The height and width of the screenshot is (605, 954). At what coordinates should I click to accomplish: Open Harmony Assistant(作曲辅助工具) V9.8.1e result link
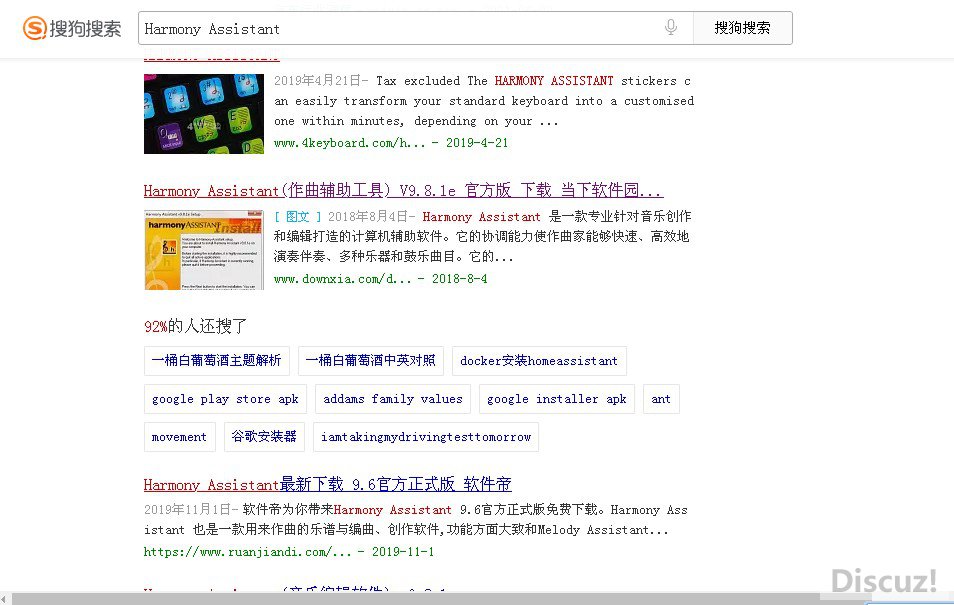(x=403, y=191)
